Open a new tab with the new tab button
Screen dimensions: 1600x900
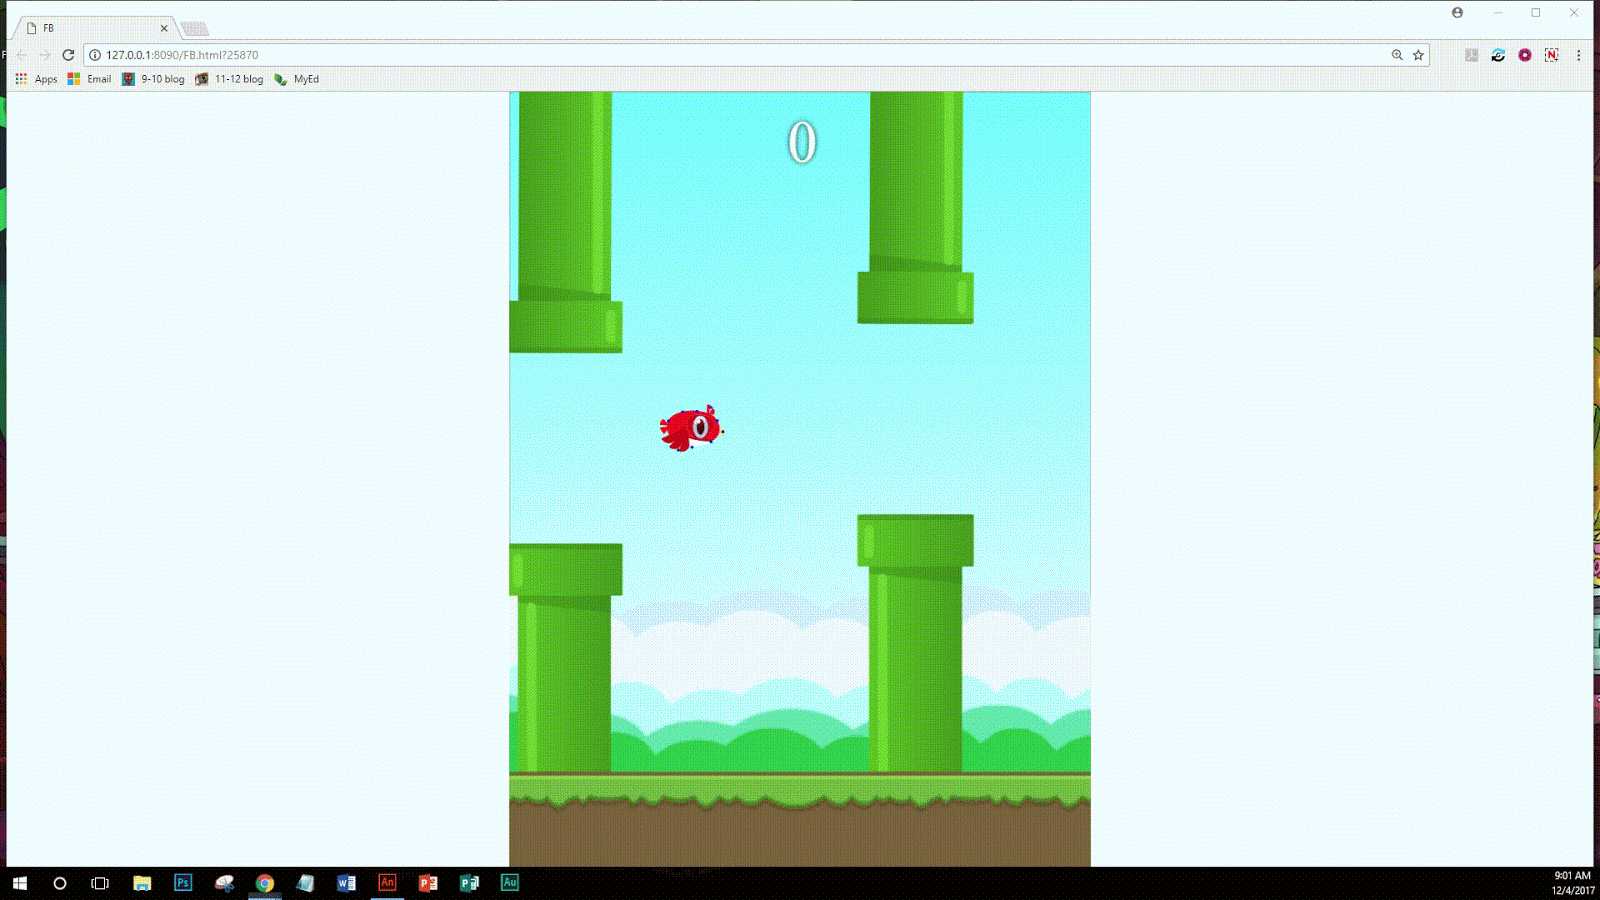(195, 29)
